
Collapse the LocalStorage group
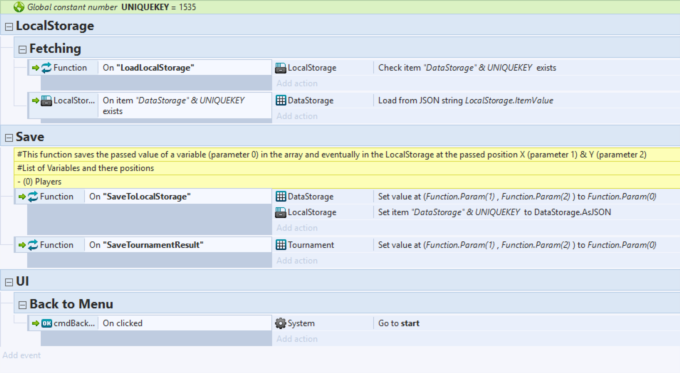[9, 27]
